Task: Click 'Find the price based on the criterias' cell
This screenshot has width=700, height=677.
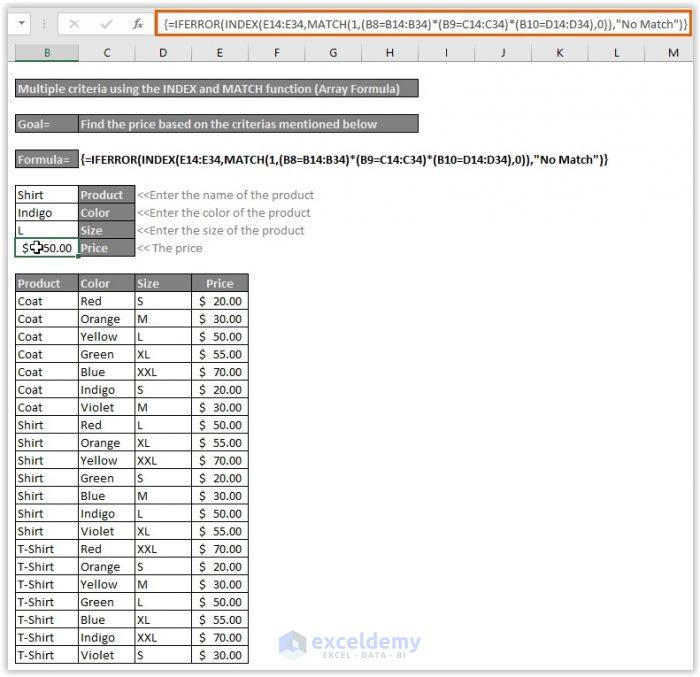Action: (248, 124)
